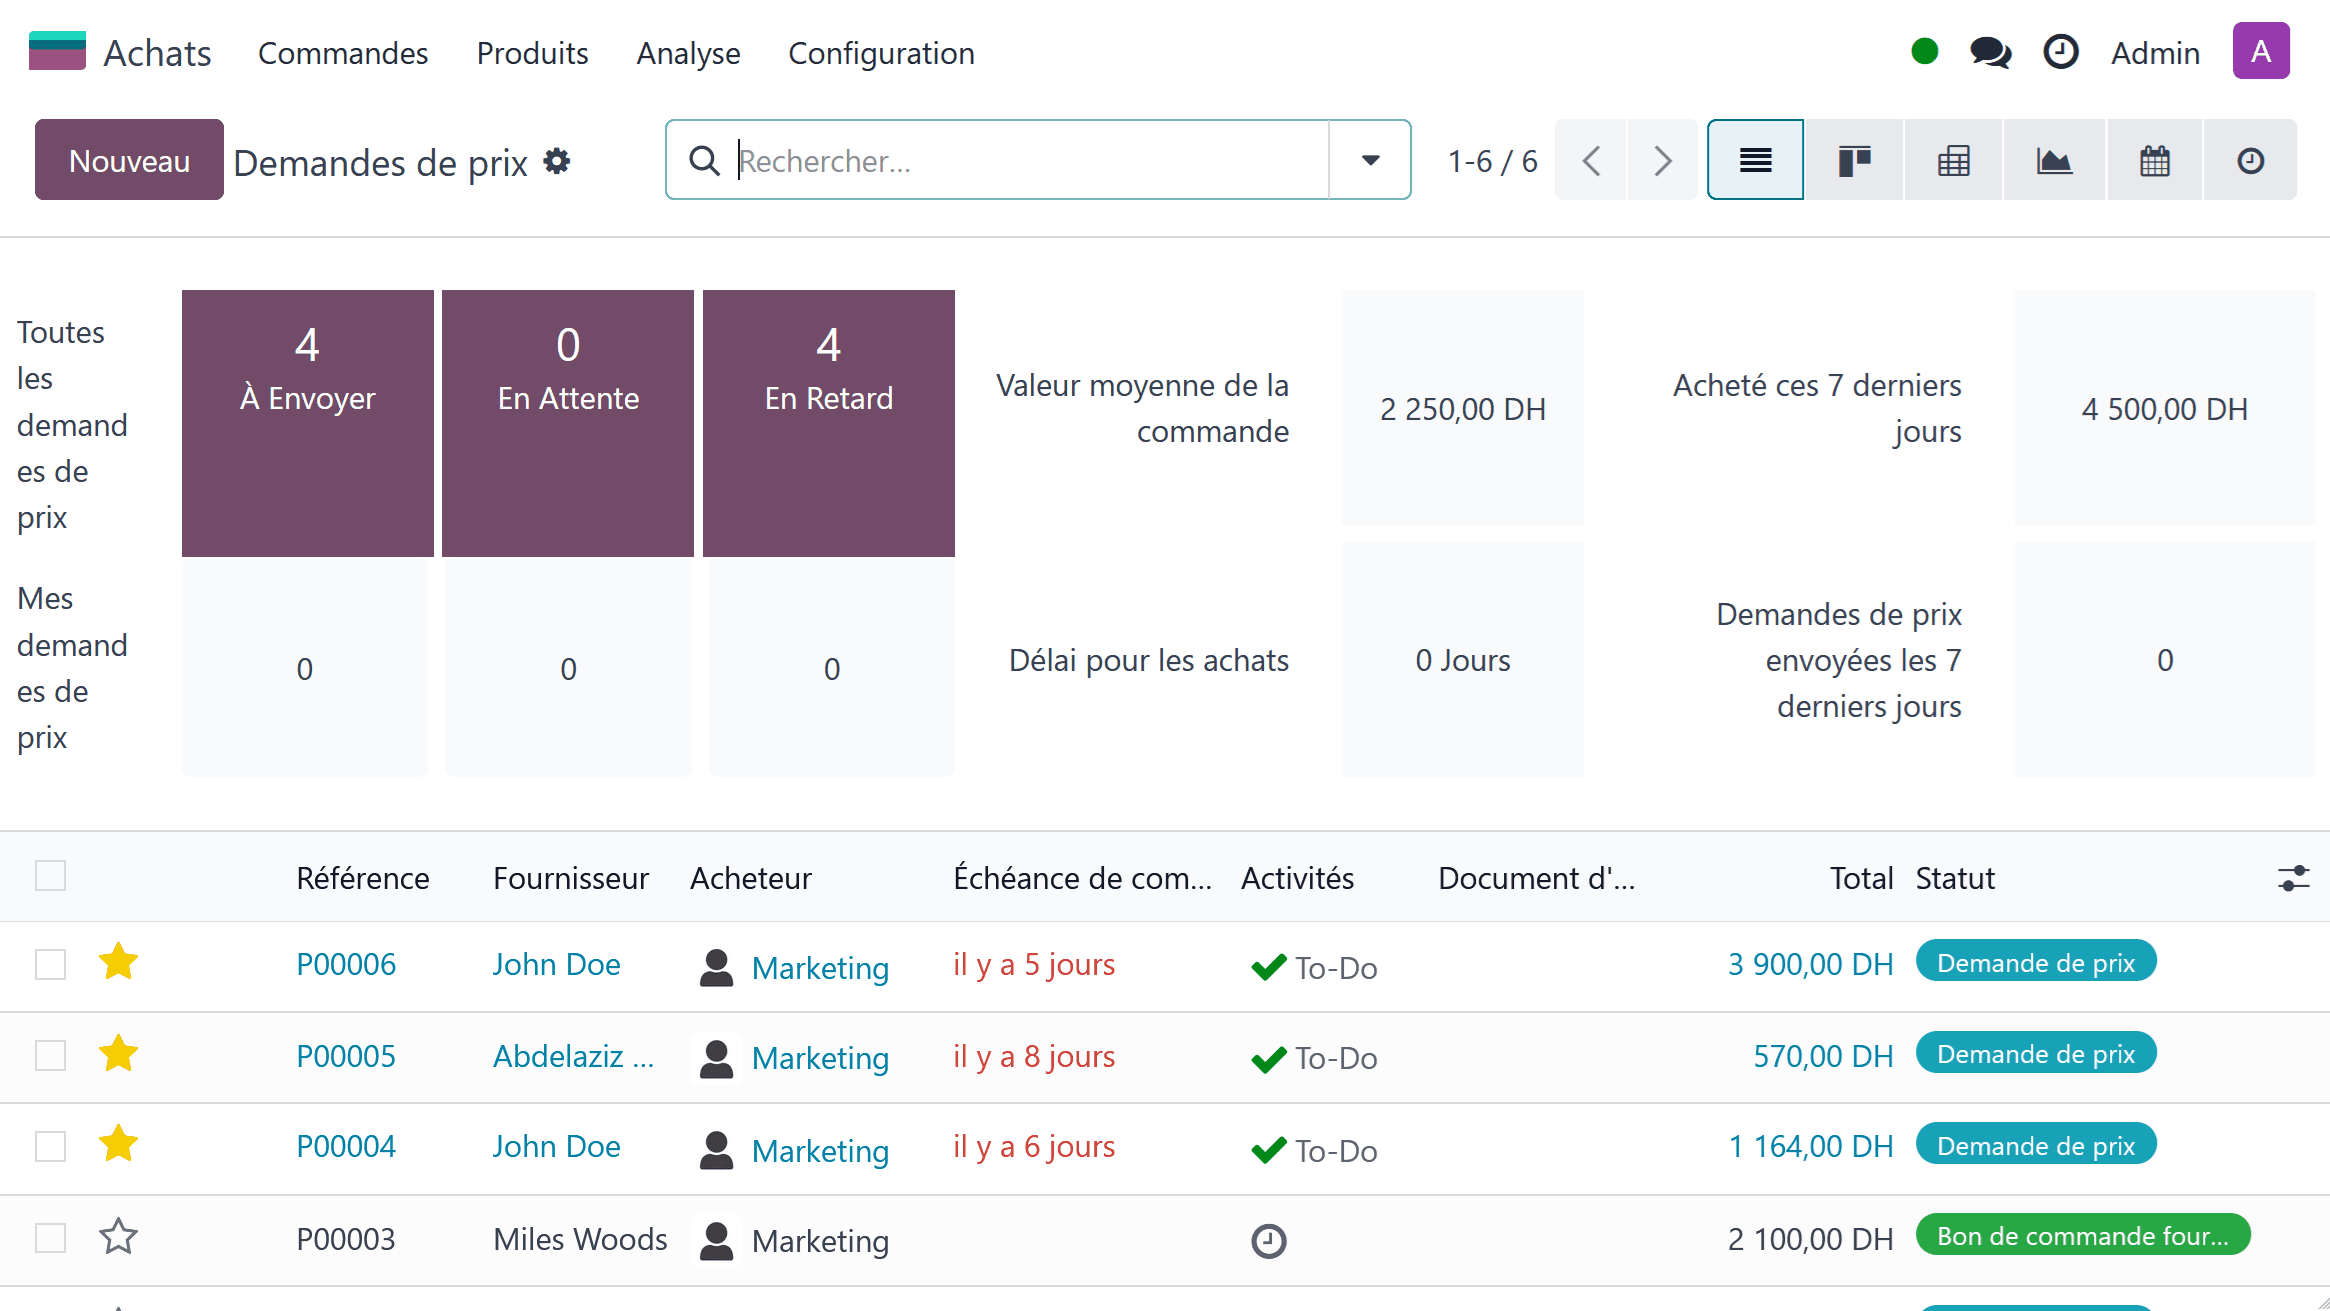Click the Nouveau button

[x=129, y=160]
